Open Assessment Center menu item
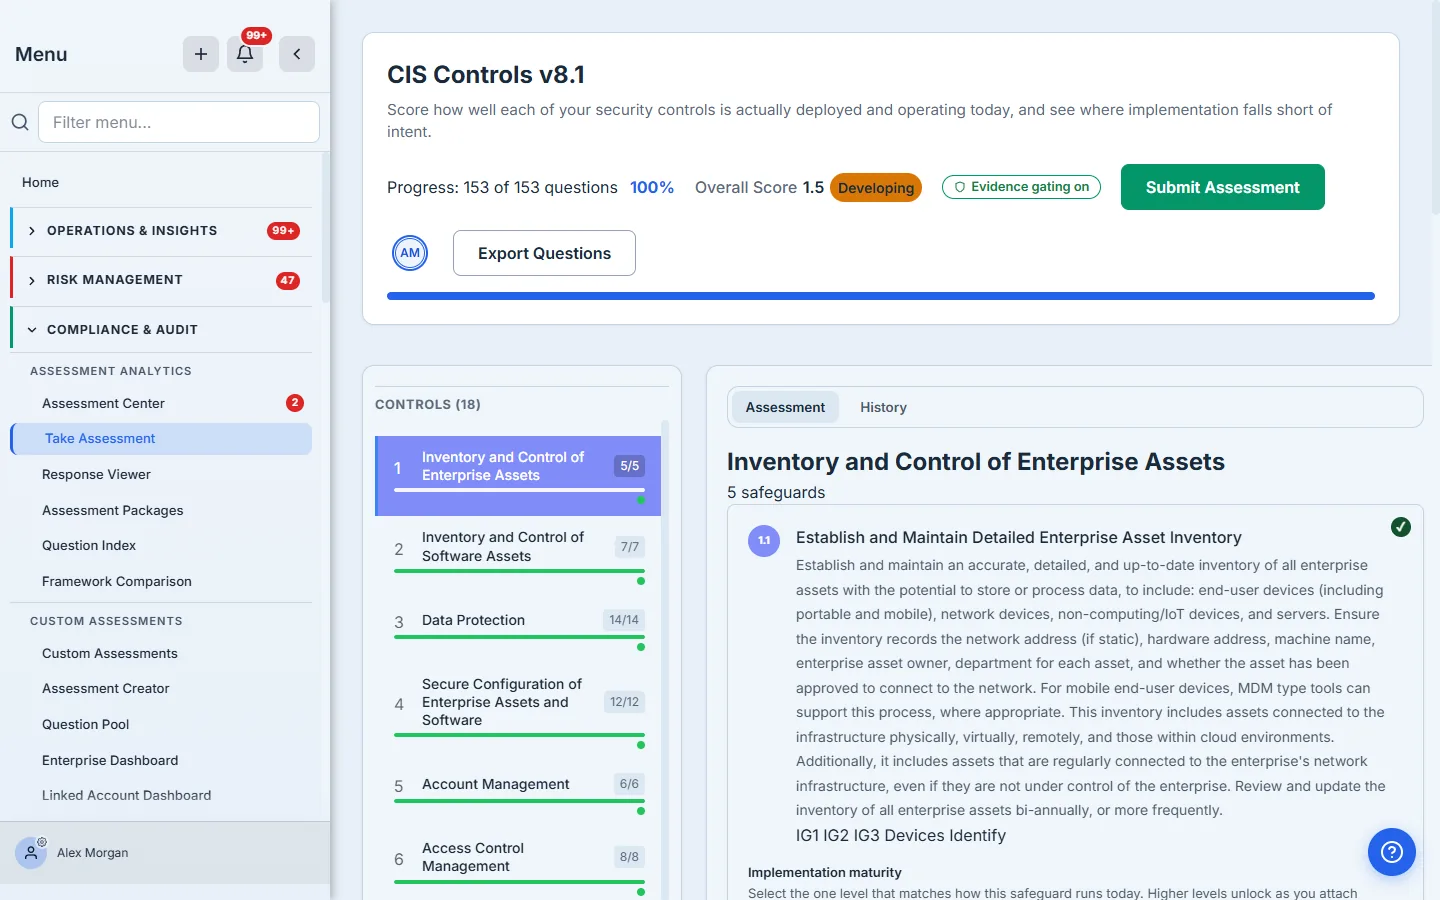The height and width of the screenshot is (900, 1440). point(161,403)
